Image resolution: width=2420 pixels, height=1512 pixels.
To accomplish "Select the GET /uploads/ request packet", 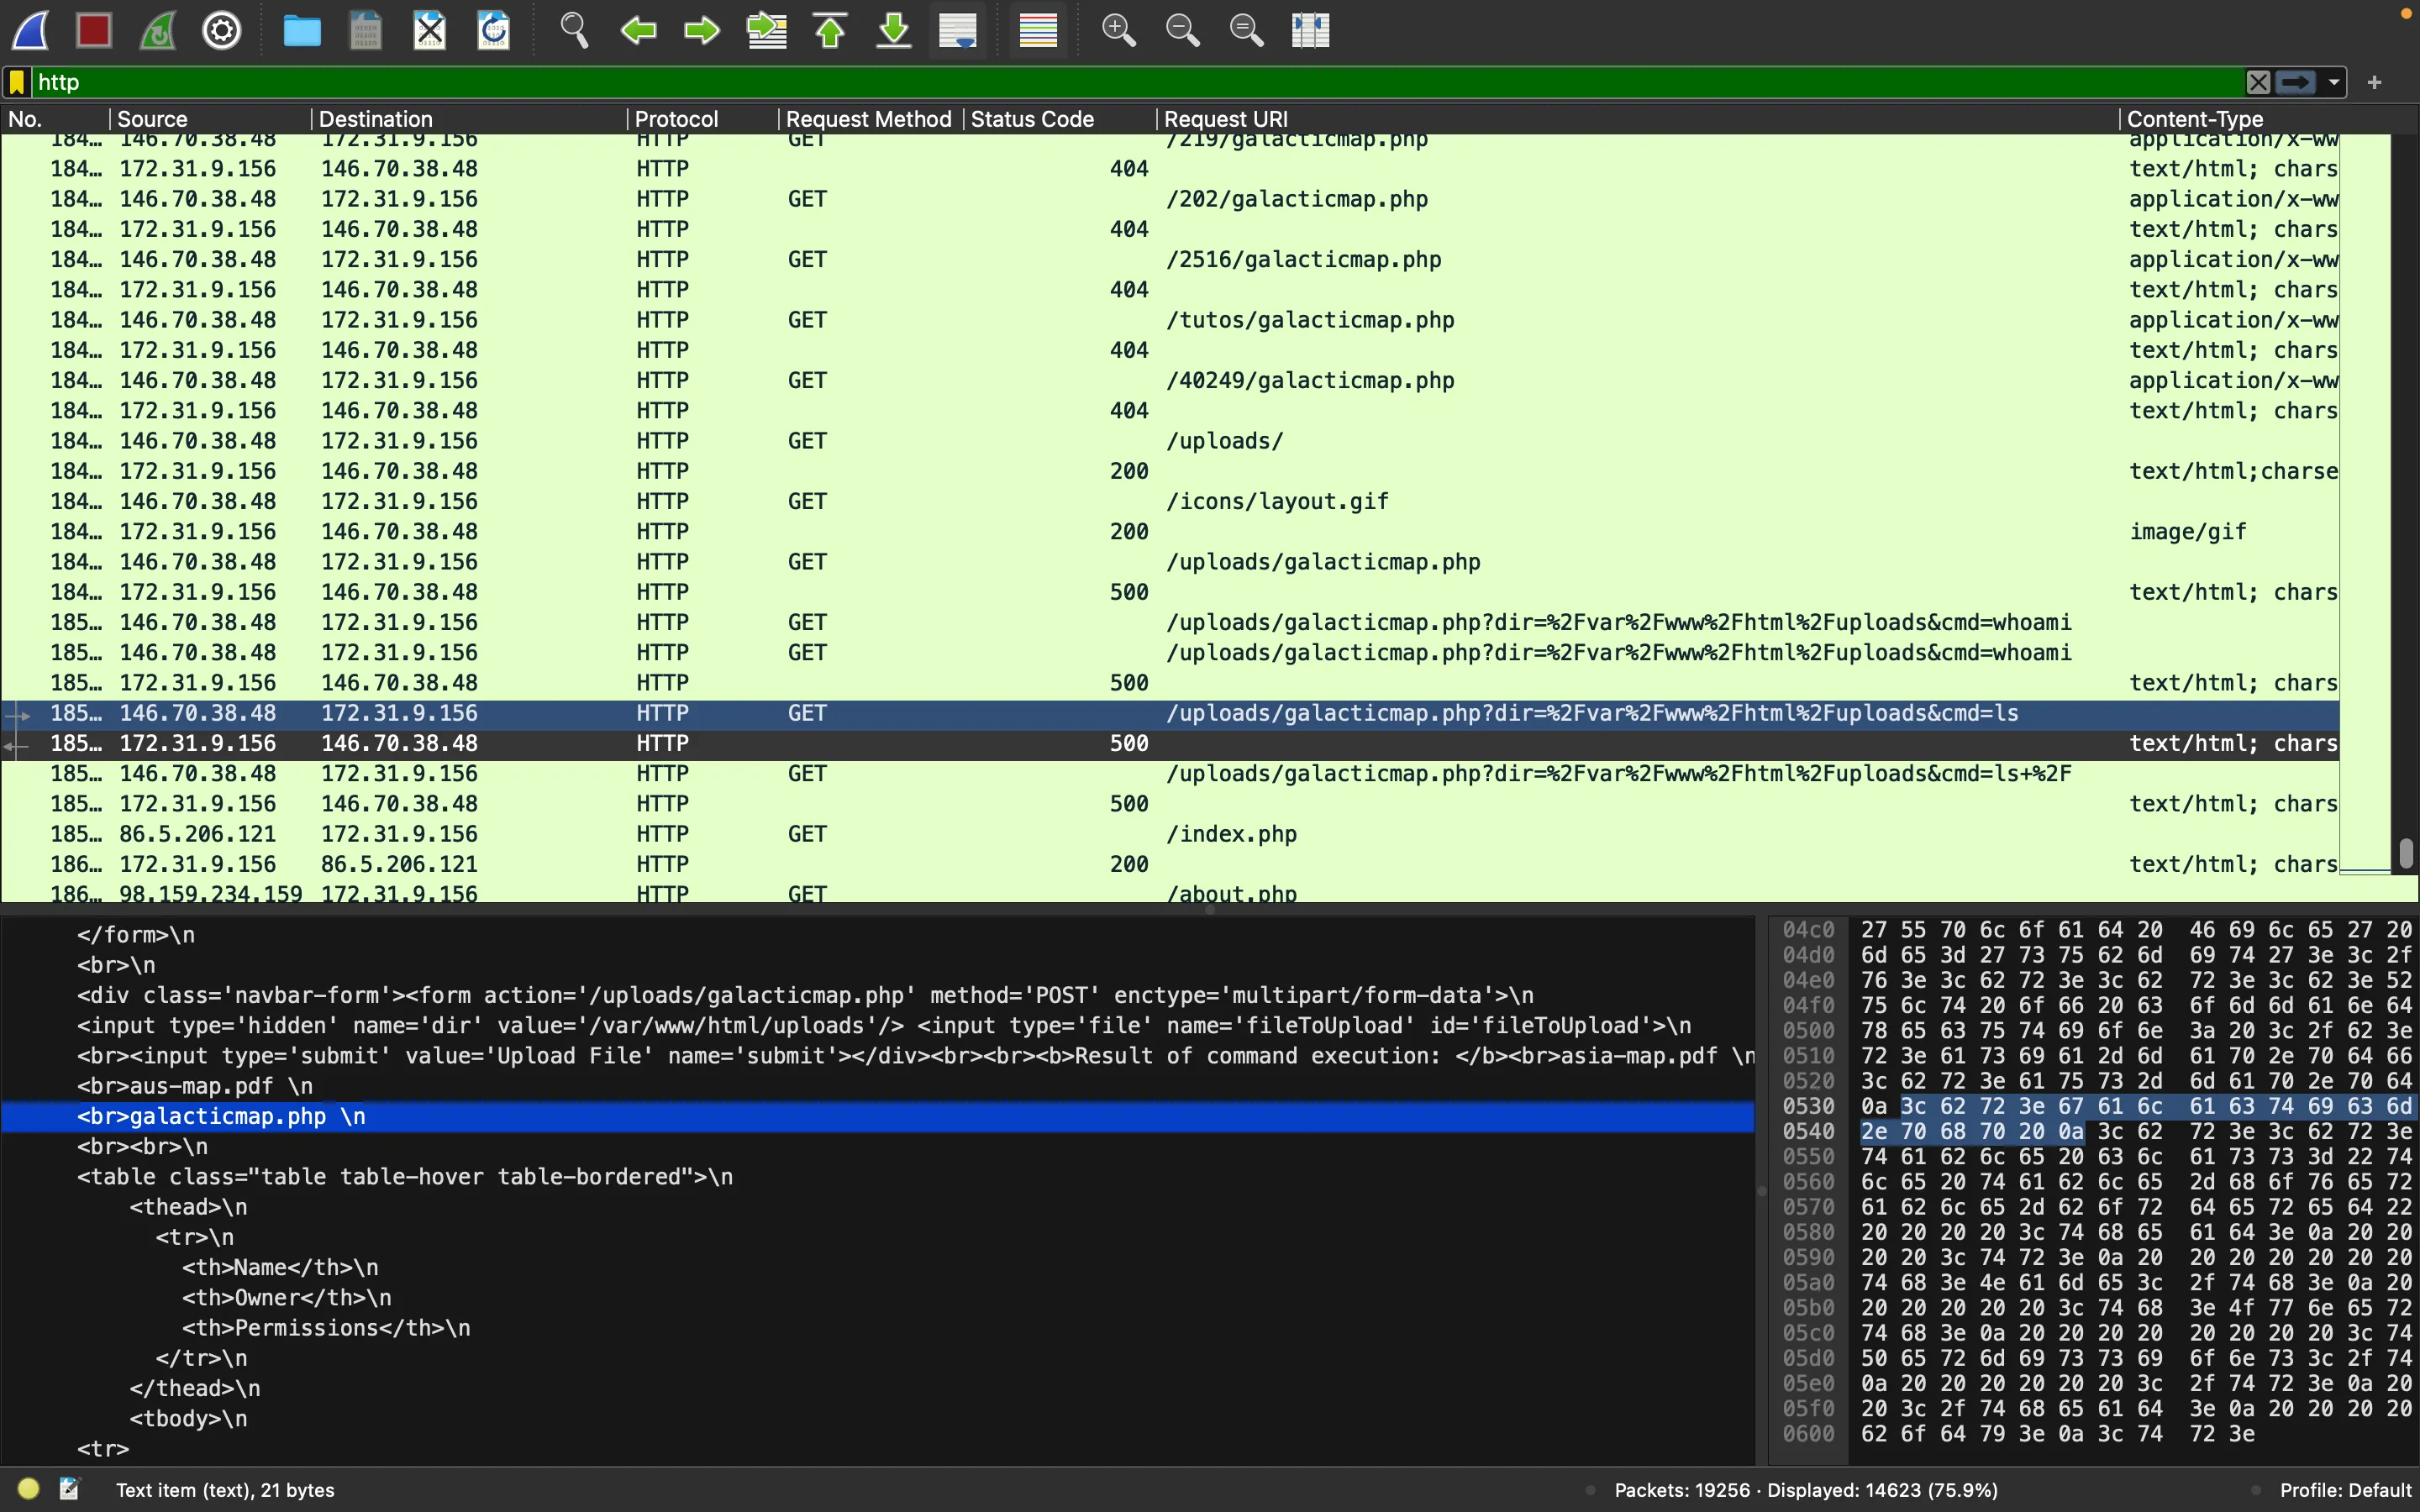I will (x=1170, y=441).
